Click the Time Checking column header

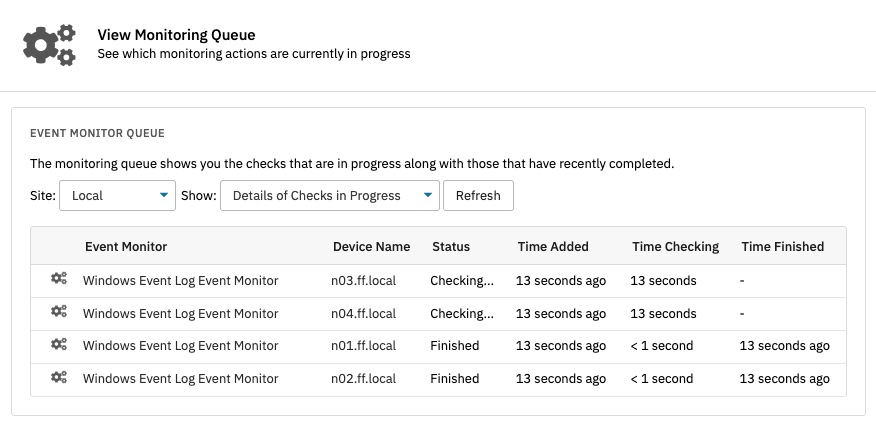675,246
